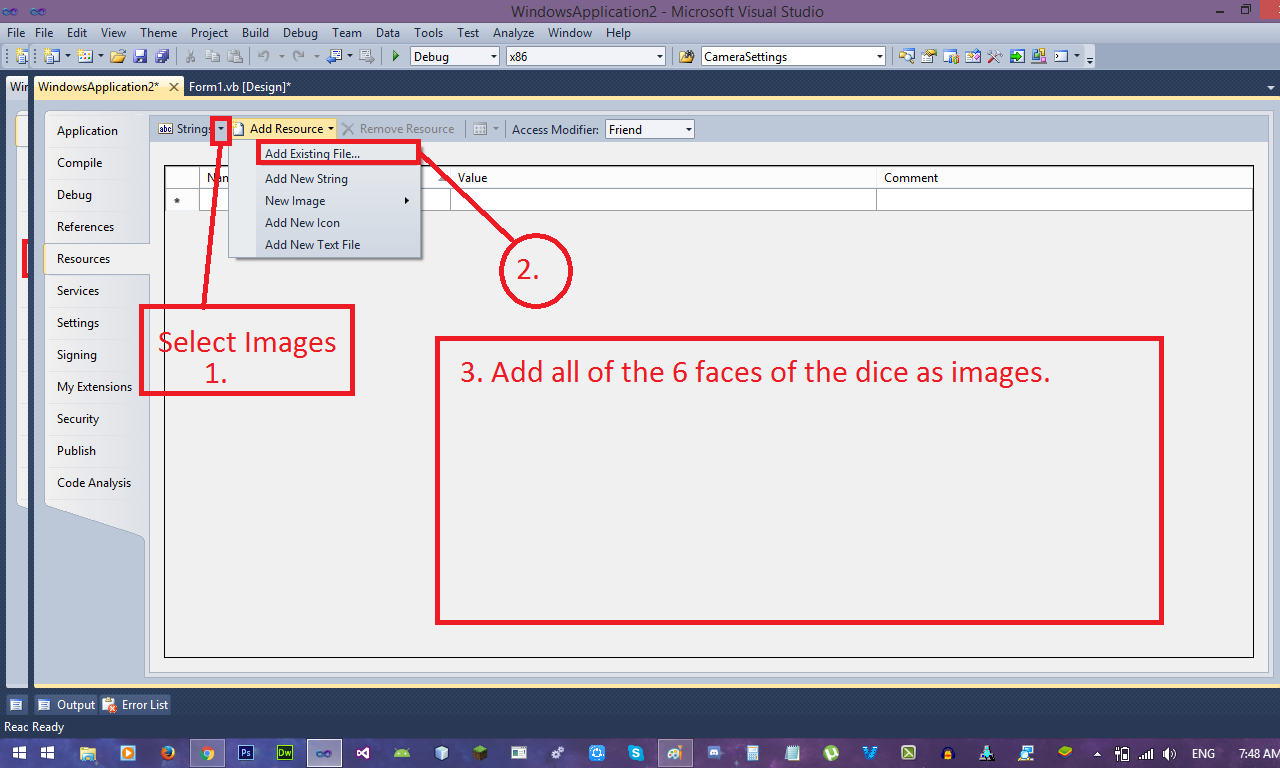The height and width of the screenshot is (768, 1280).
Task: Click the Save All toolbar icon
Action: 162,57
